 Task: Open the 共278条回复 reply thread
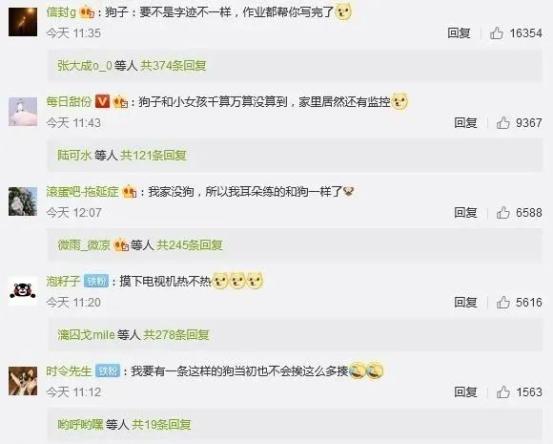point(176,334)
